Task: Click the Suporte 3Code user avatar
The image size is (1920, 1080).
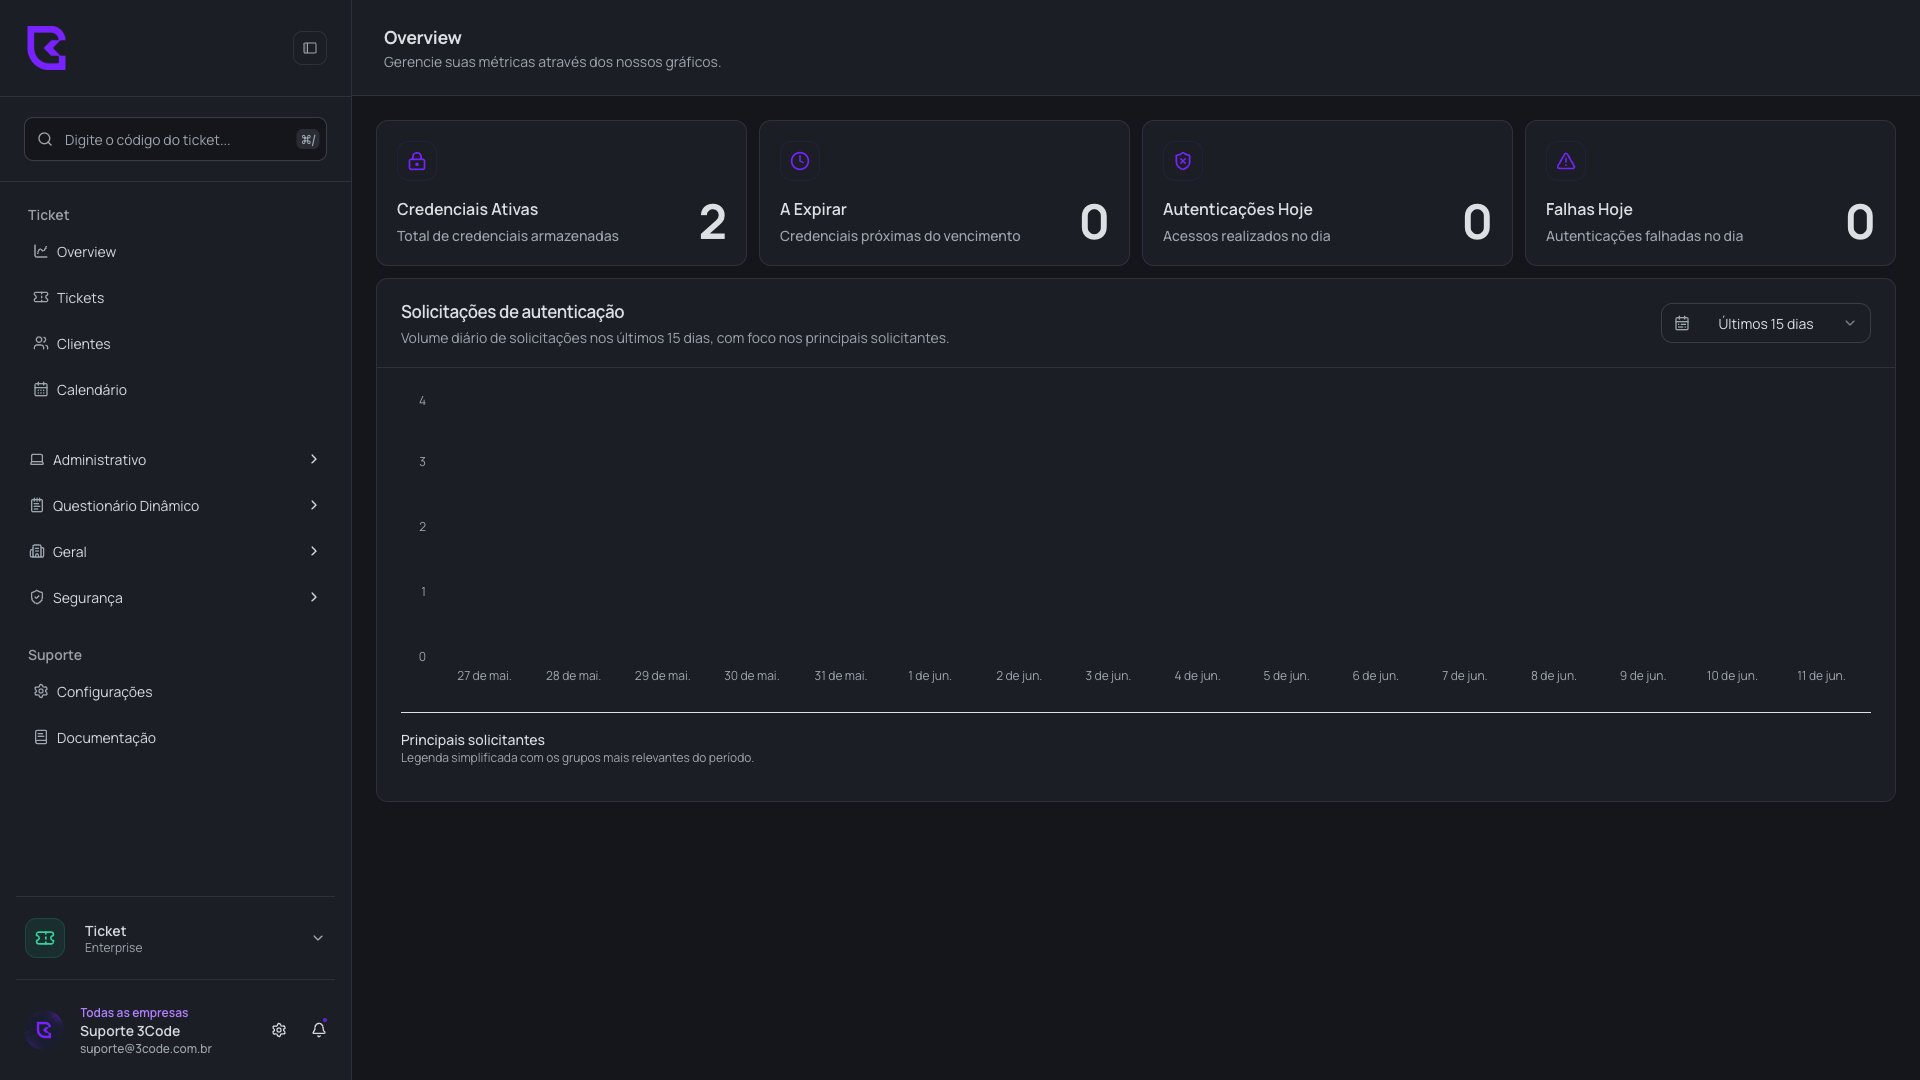Action: click(44, 1030)
